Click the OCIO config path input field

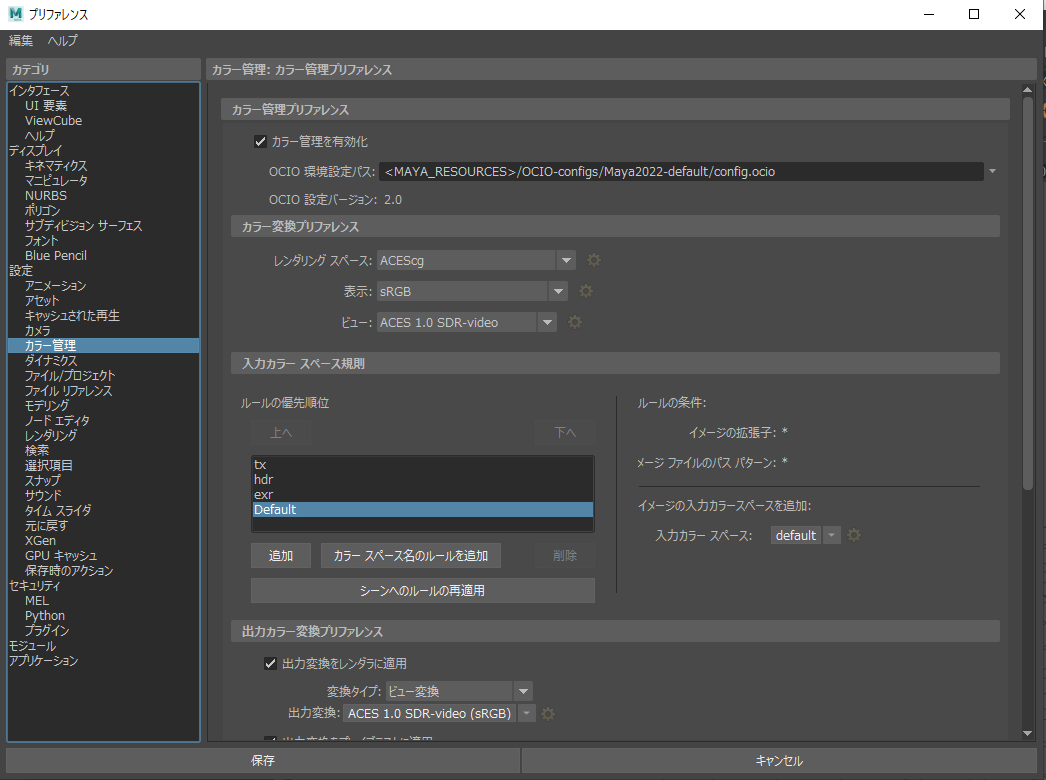click(x=681, y=171)
